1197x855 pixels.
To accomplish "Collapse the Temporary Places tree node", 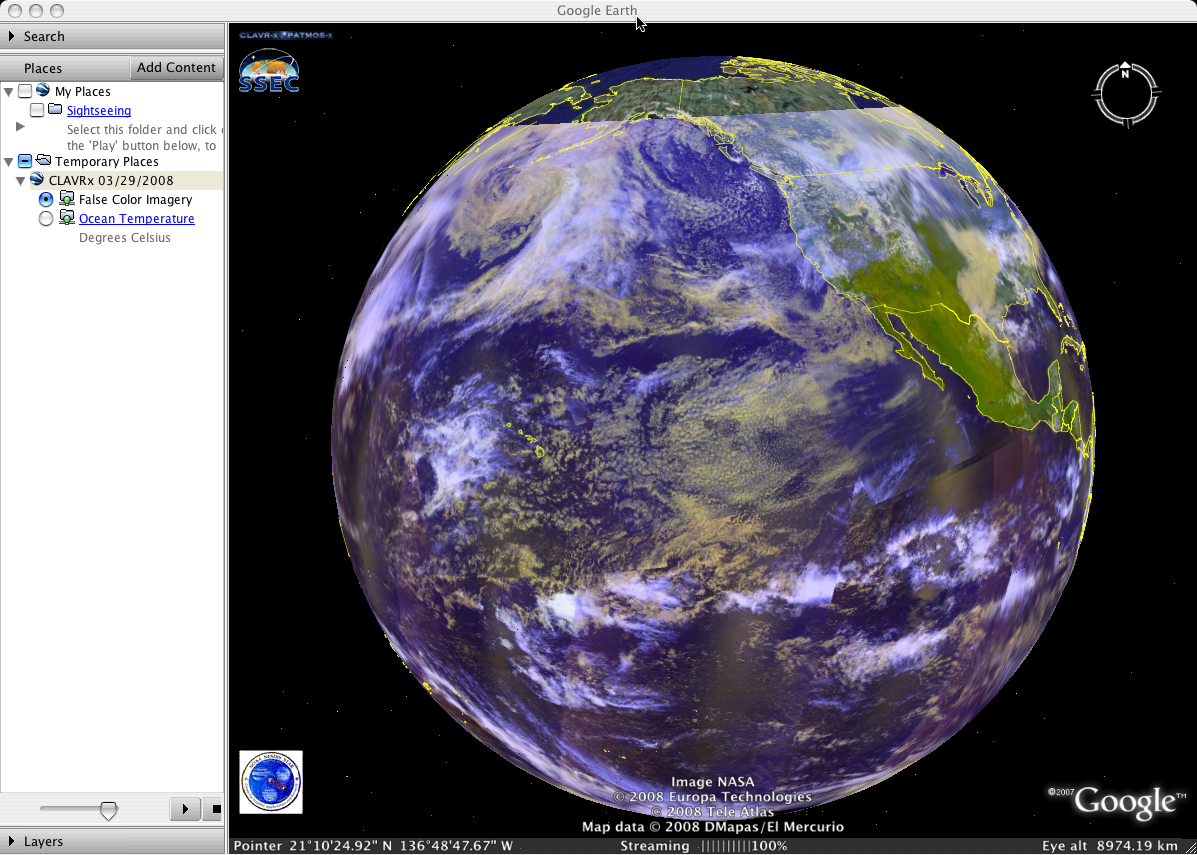I will click(x=9, y=162).
